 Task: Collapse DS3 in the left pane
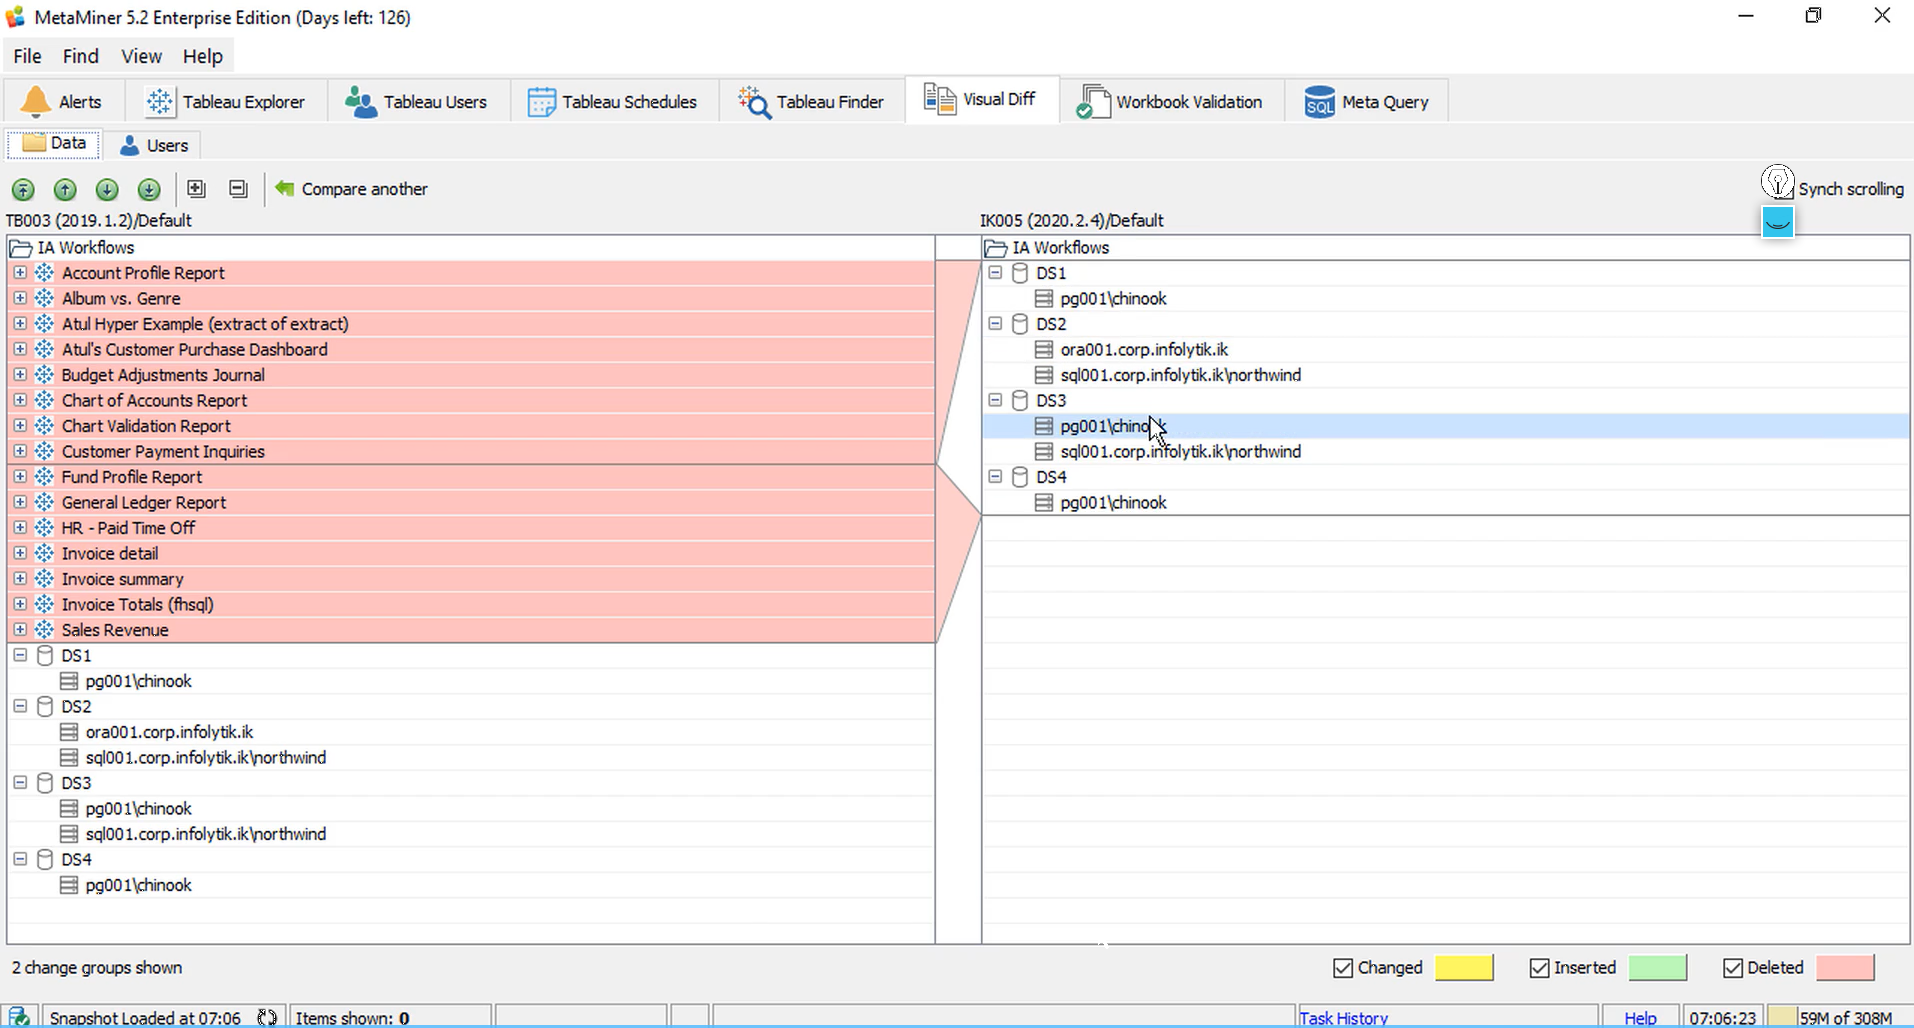click(20, 782)
